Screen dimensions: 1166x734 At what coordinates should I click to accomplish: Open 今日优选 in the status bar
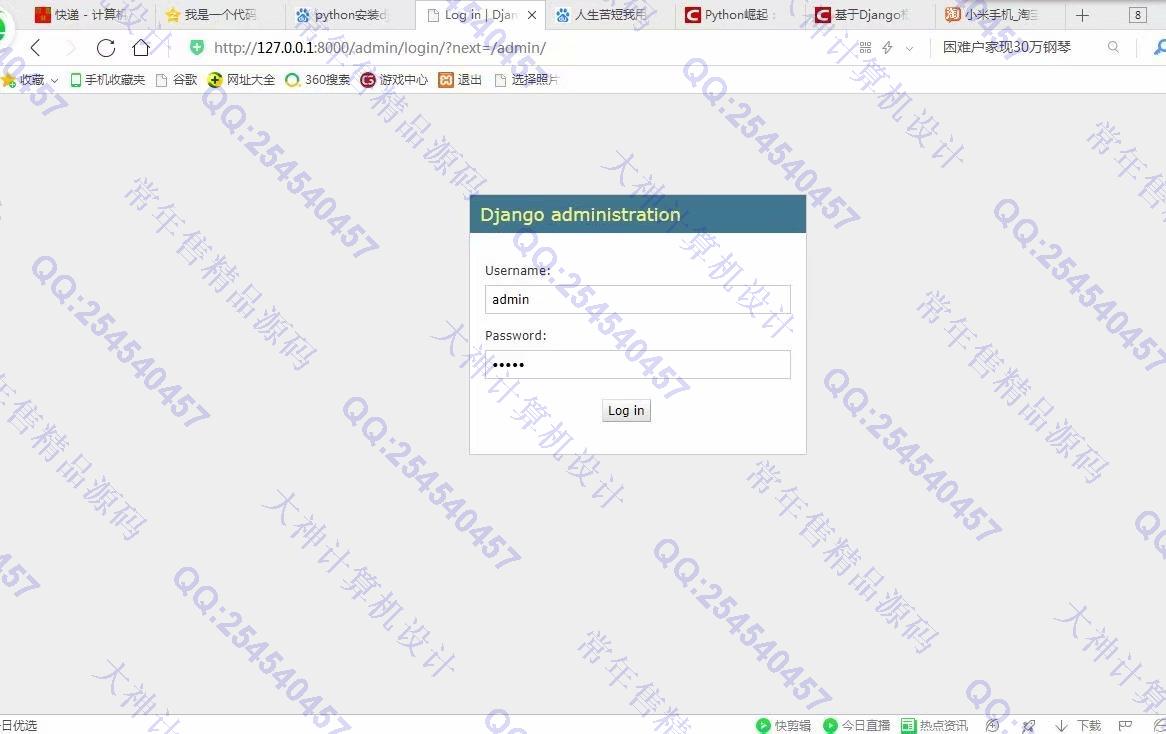(19, 725)
